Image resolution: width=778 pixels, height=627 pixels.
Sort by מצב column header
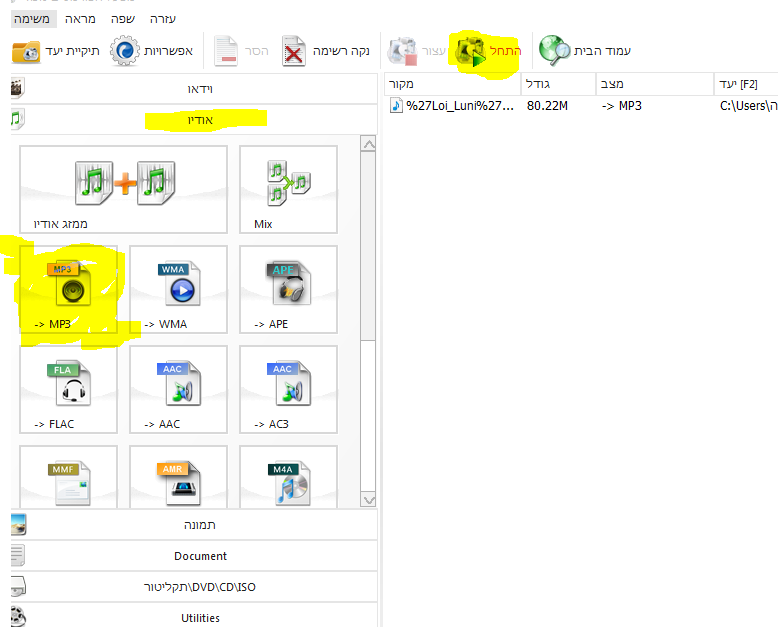pyautogui.click(x=654, y=84)
